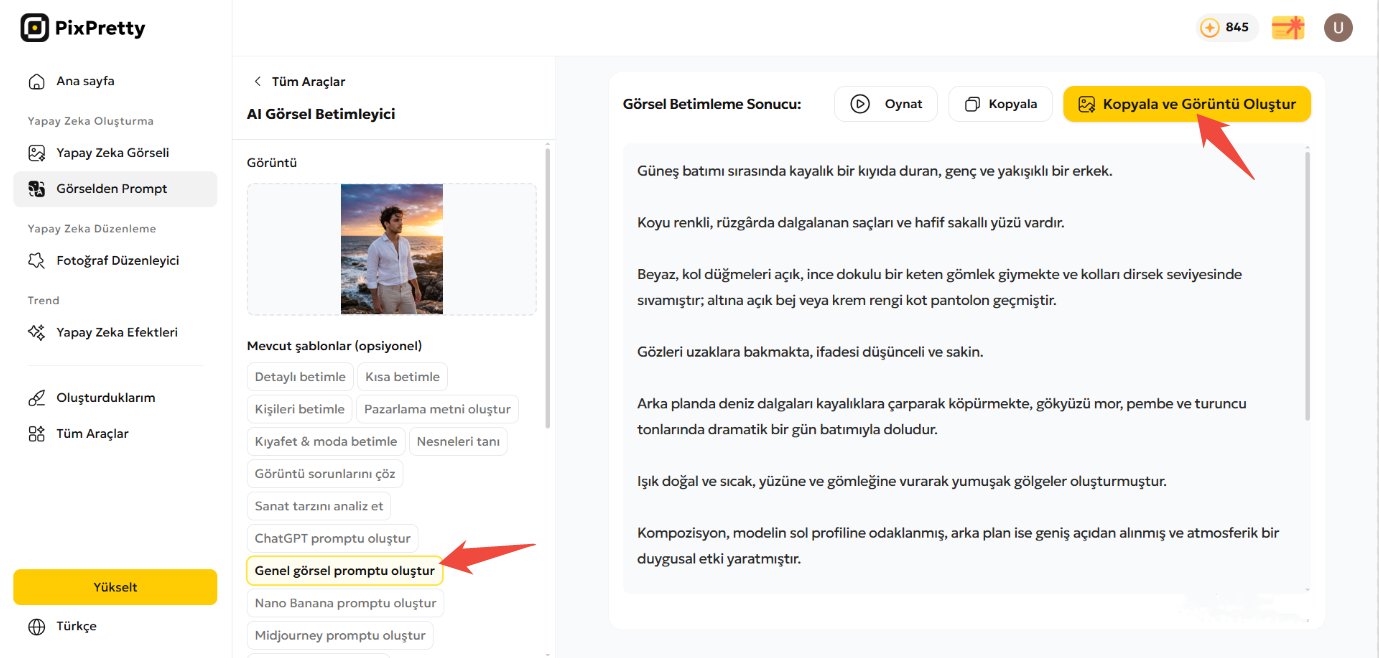Click the description panel scrollbar

[1307, 280]
